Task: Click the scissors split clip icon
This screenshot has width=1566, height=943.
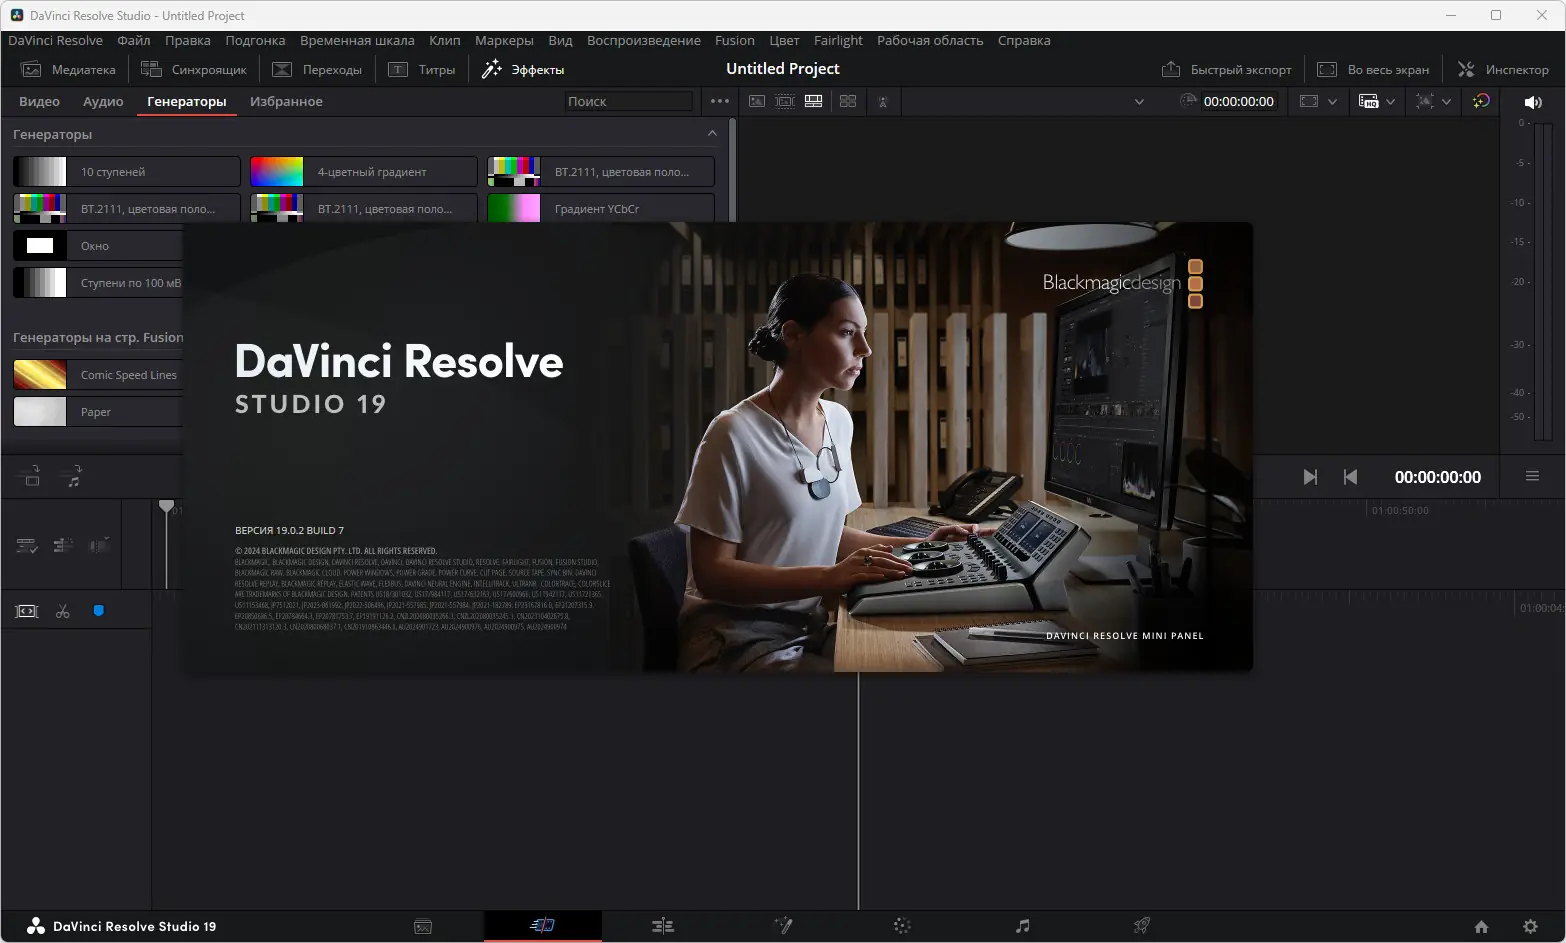Action: (x=63, y=611)
